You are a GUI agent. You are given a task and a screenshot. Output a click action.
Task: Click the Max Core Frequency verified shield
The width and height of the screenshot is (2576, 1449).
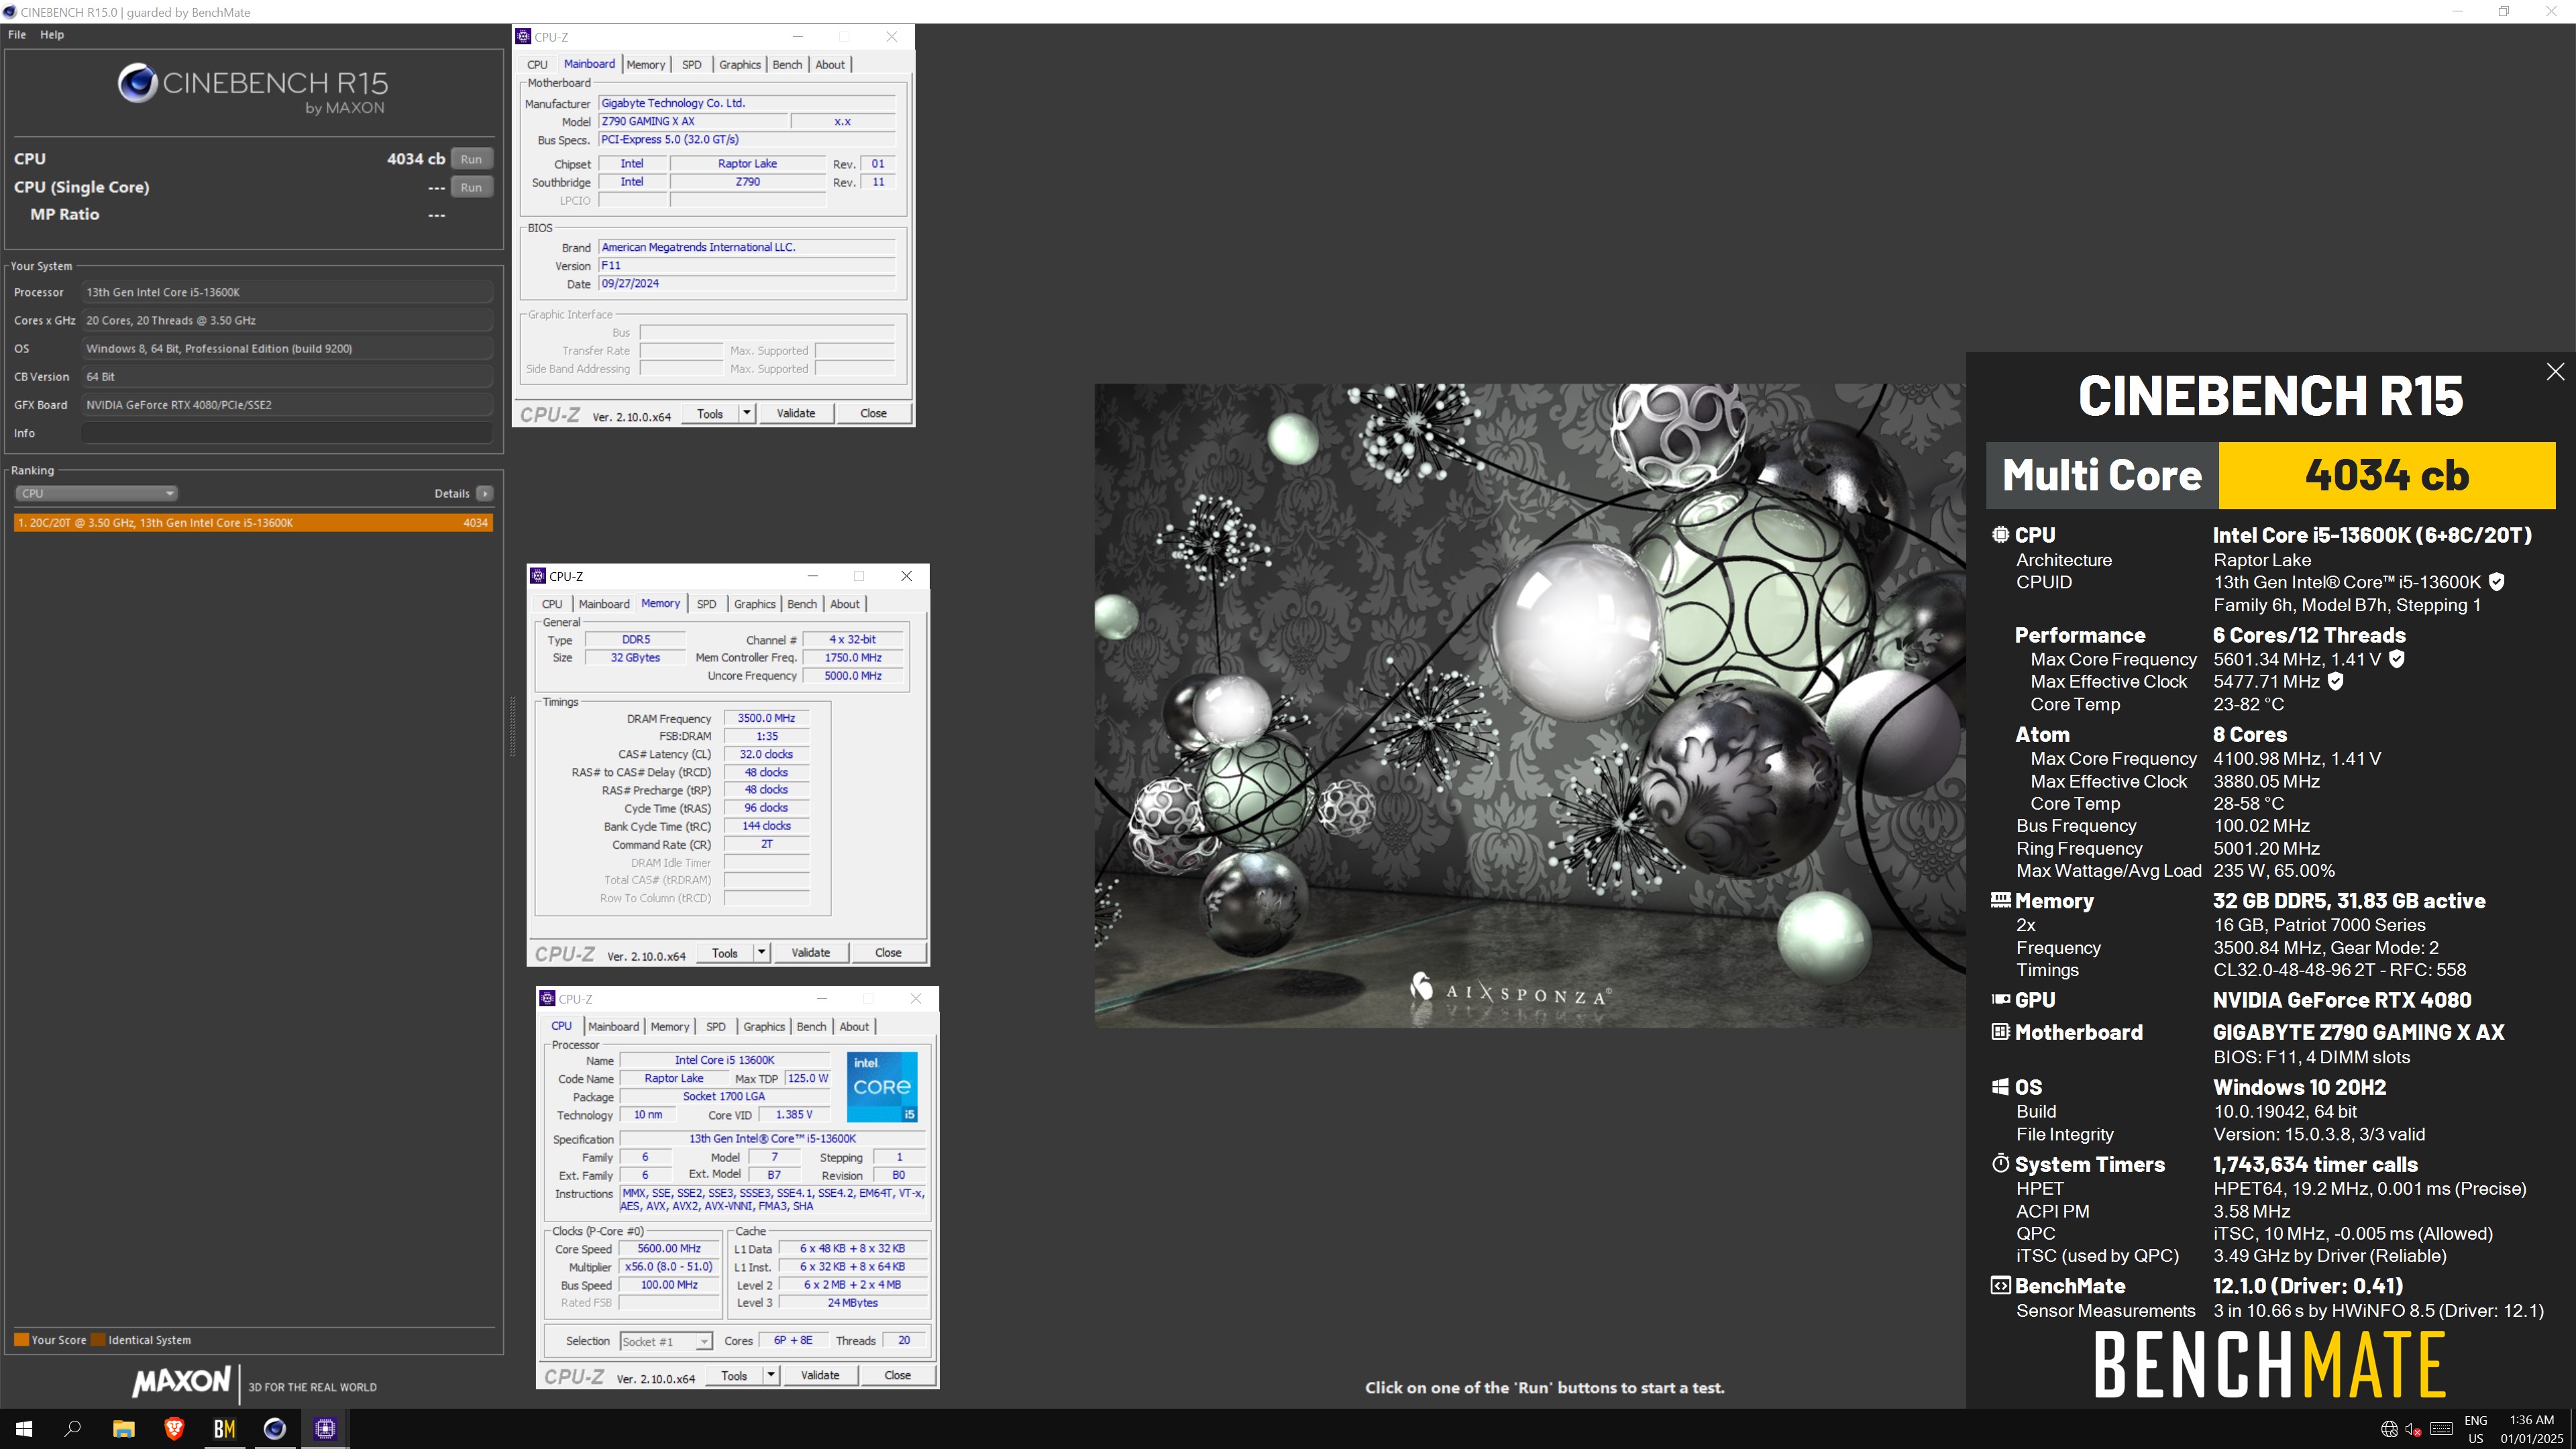[2397, 659]
